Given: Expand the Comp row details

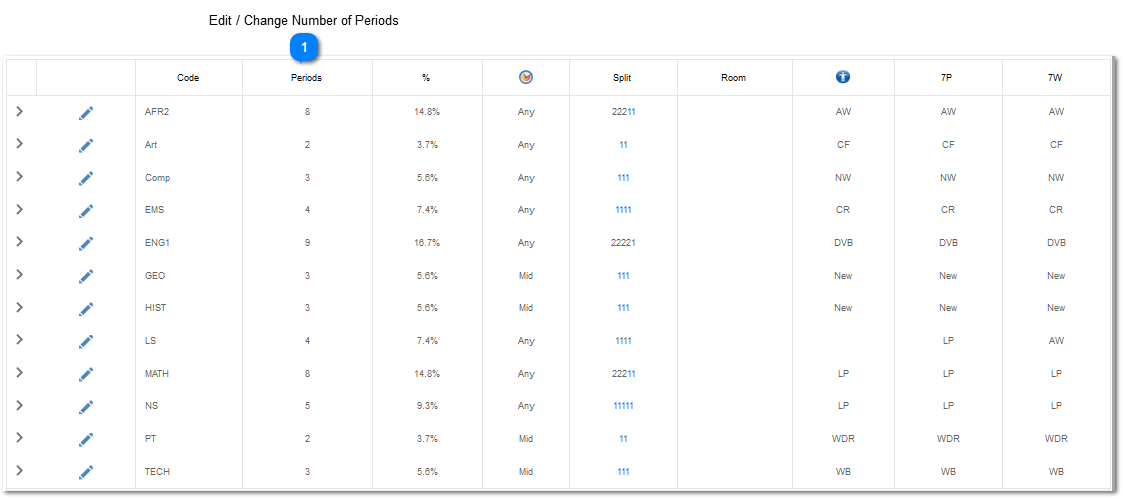Looking at the screenshot, I should click(20, 176).
